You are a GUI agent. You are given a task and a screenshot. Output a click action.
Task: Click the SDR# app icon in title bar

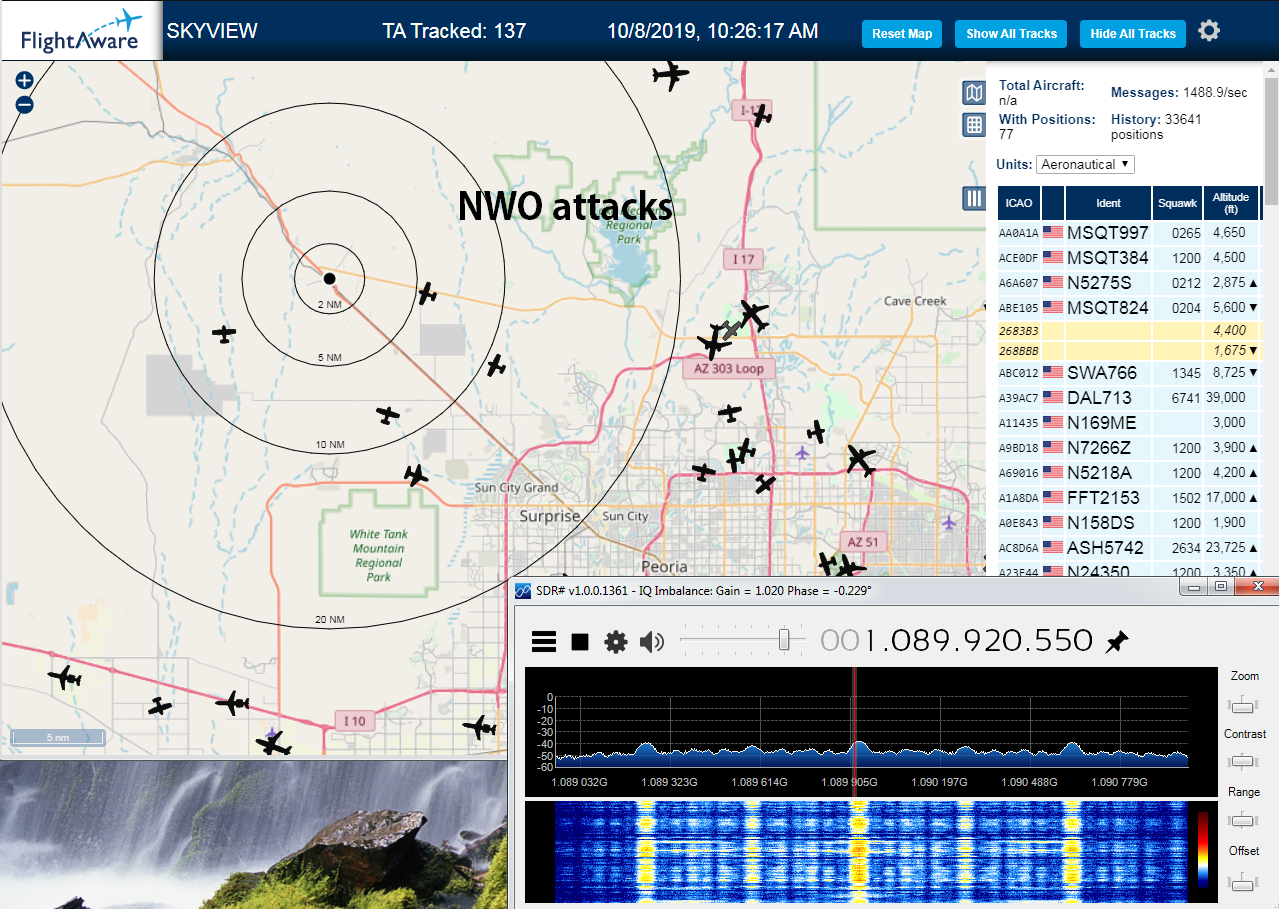click(x=521, y=590)
